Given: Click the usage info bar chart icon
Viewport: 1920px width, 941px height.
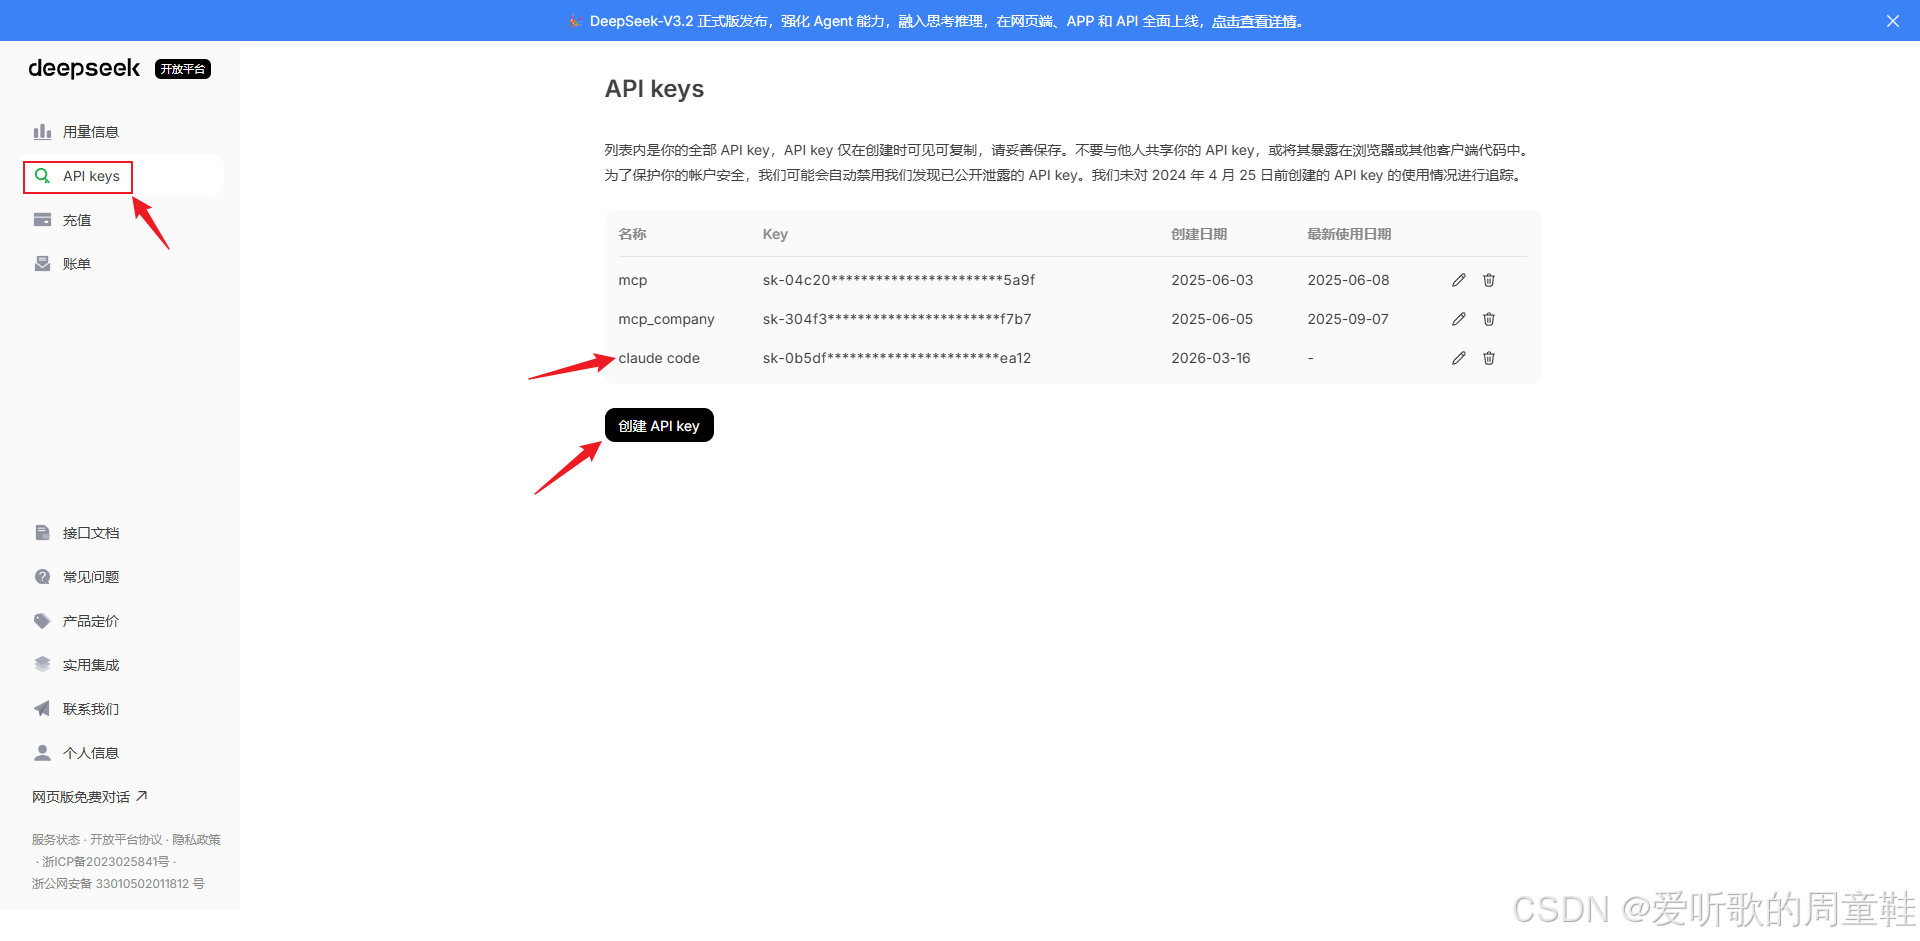Looking at the screenshot, I should pyautogui.click(x=42, y=132).
